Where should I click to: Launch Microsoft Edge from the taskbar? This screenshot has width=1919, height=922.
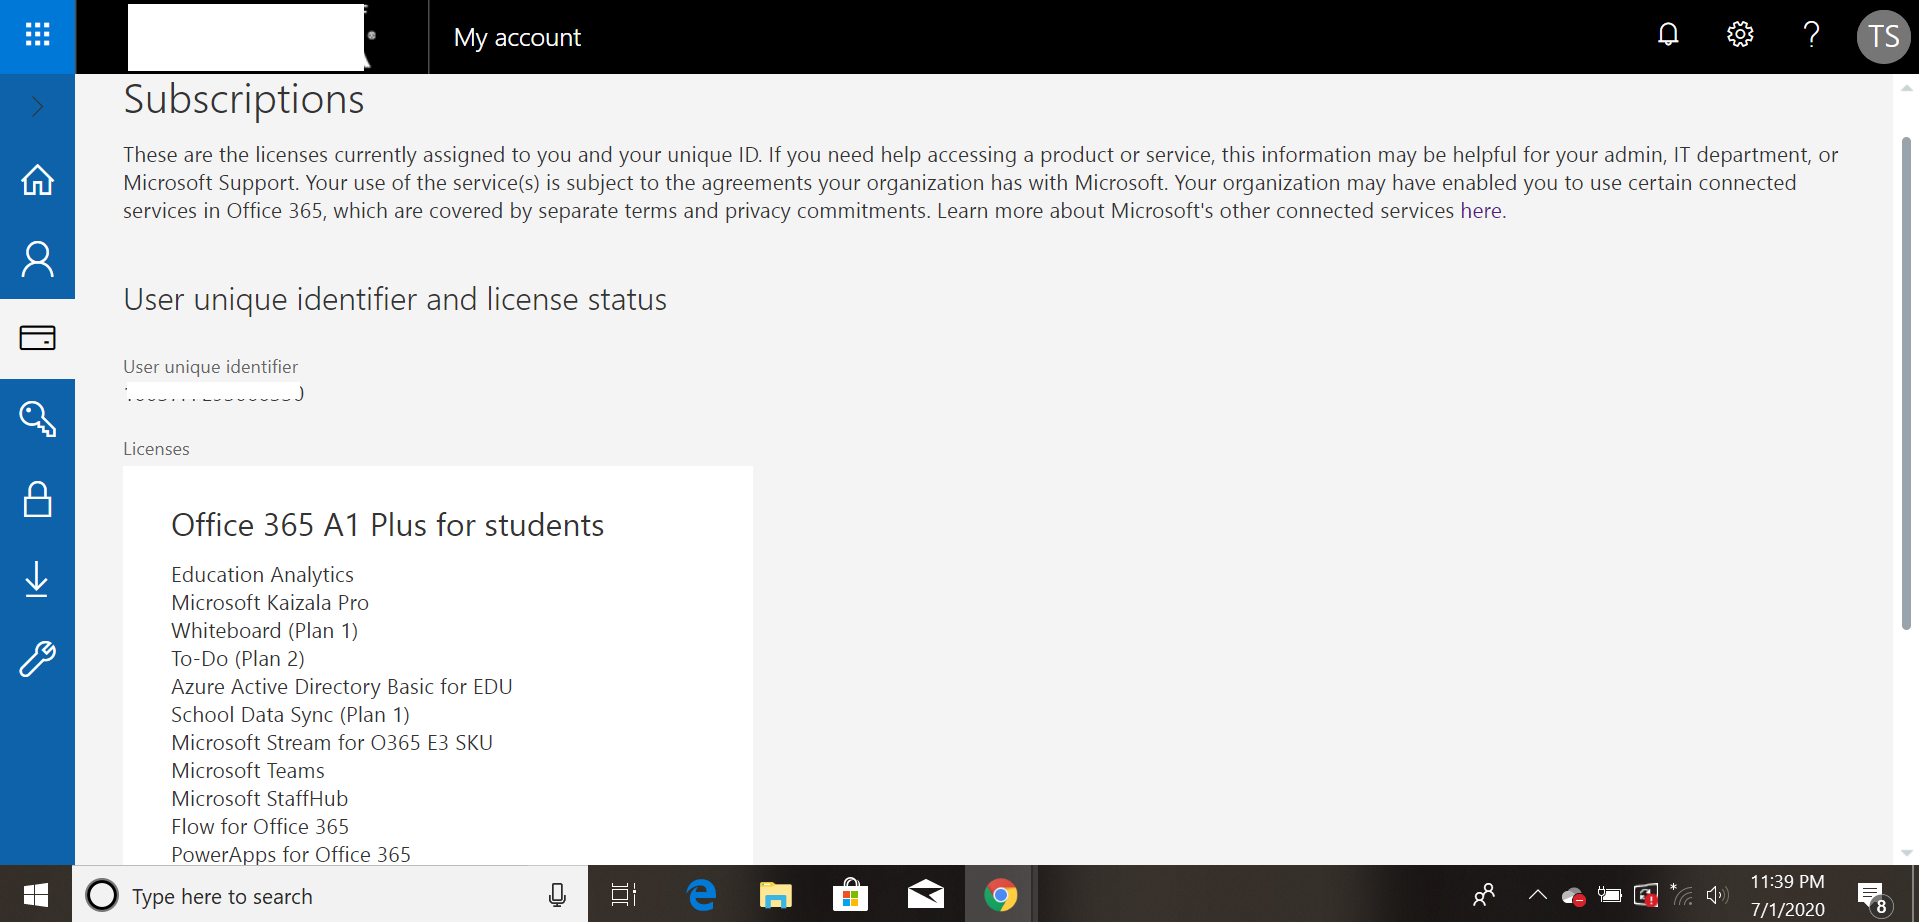point(702,894)
